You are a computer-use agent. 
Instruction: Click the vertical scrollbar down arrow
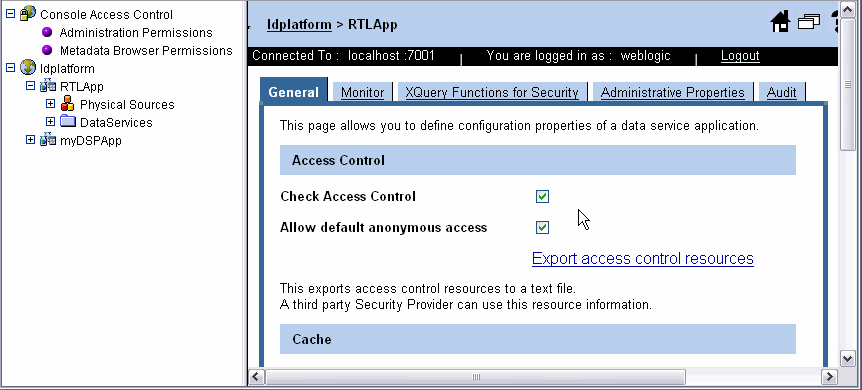click(848, 359)
